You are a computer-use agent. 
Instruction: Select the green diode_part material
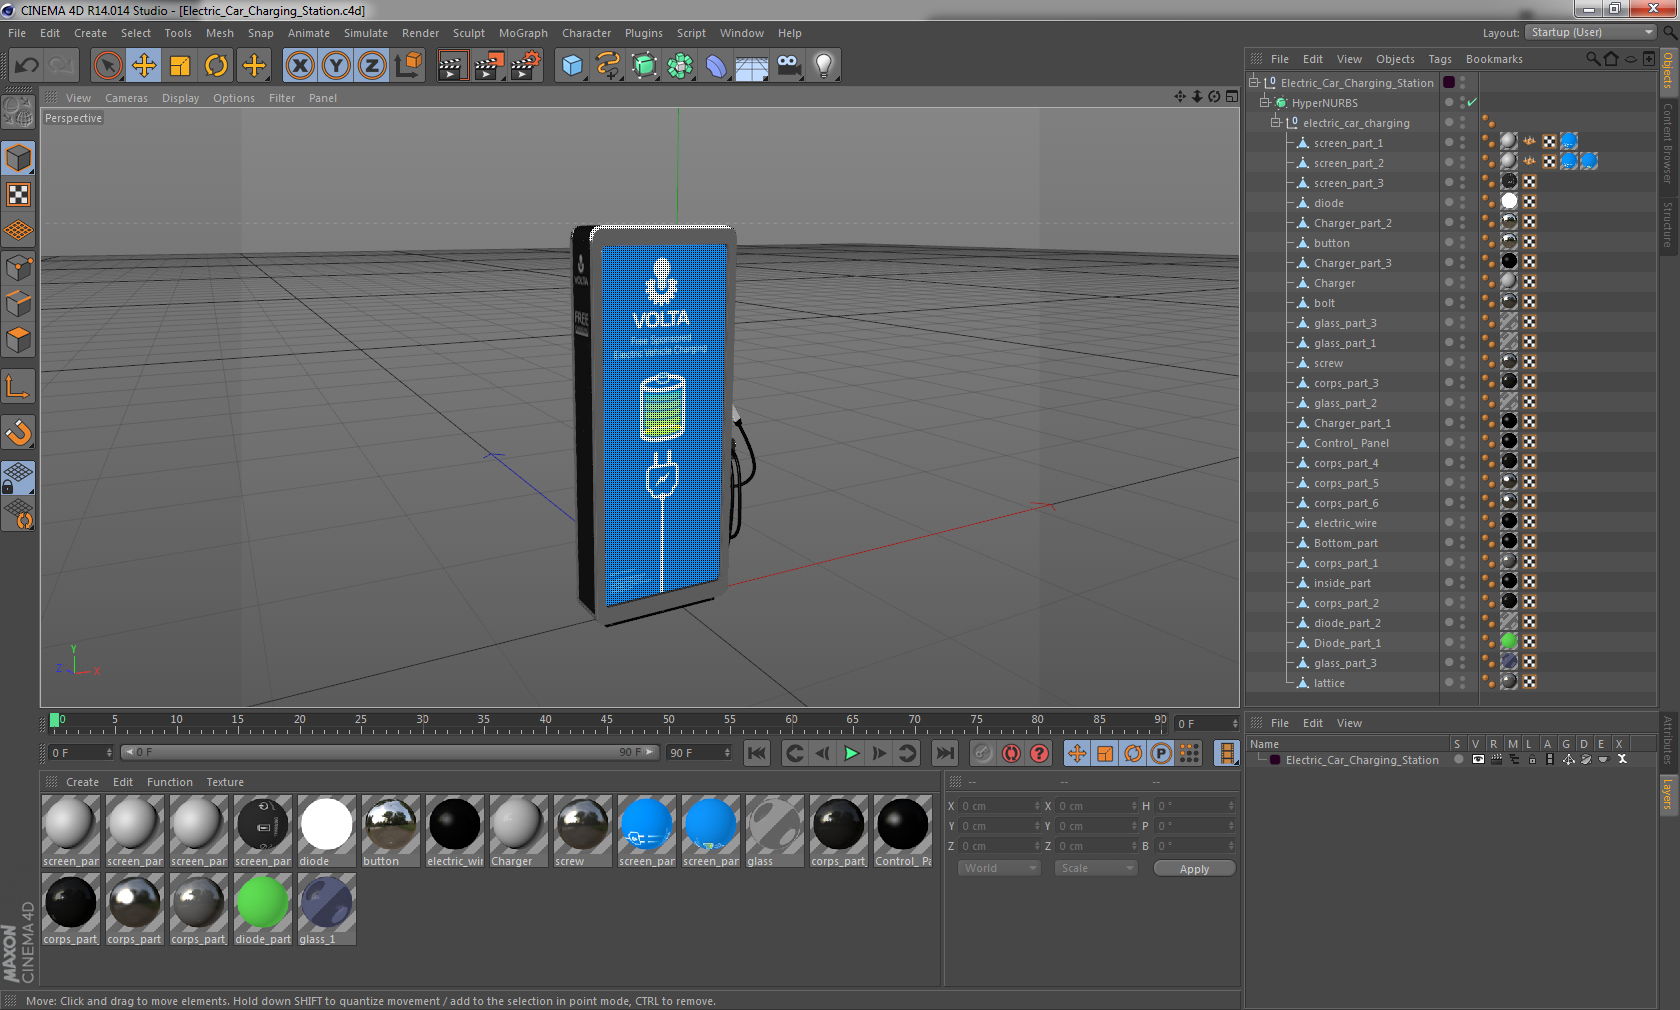coord(262,909)
